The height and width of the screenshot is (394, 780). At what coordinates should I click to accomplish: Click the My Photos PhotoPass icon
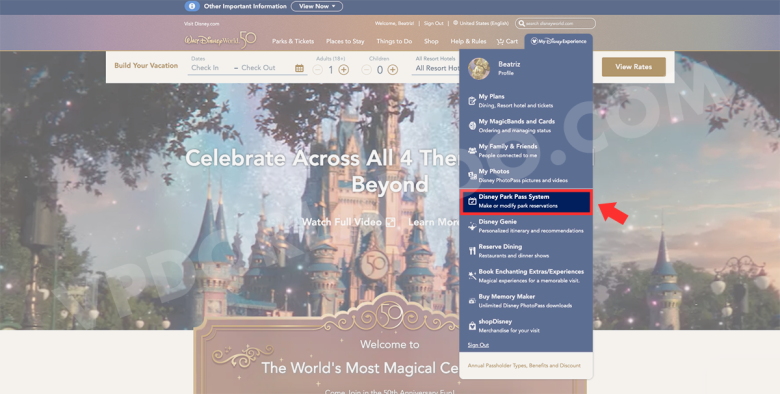click(472, 176)
